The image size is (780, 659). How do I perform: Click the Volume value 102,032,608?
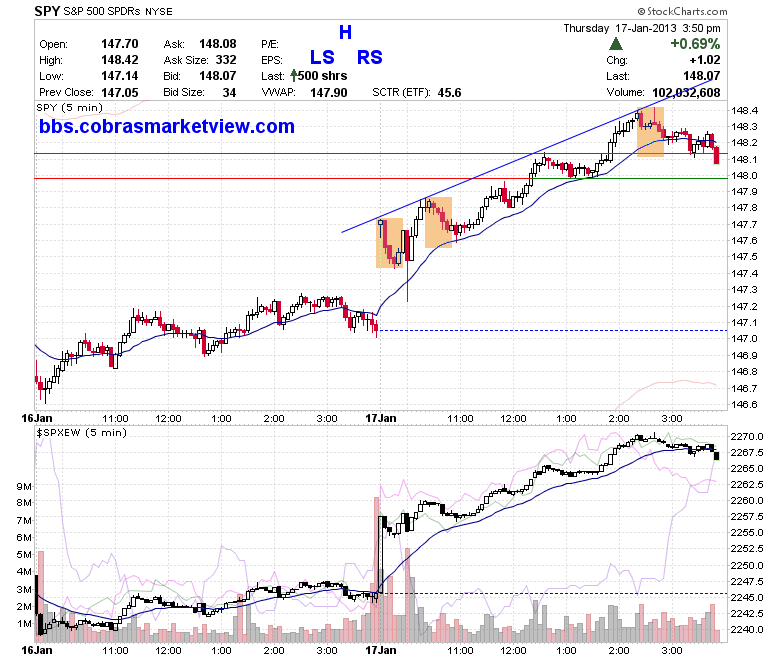pos(686,93)
